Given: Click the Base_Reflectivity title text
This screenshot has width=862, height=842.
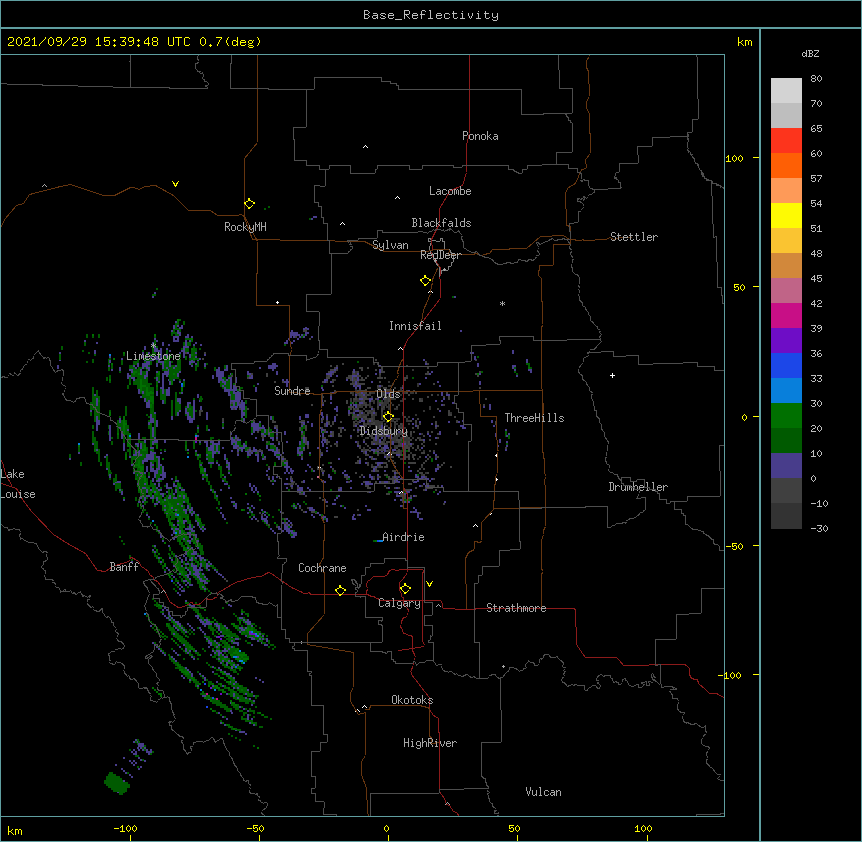Looking at the screenshot, I should point(431,15).
